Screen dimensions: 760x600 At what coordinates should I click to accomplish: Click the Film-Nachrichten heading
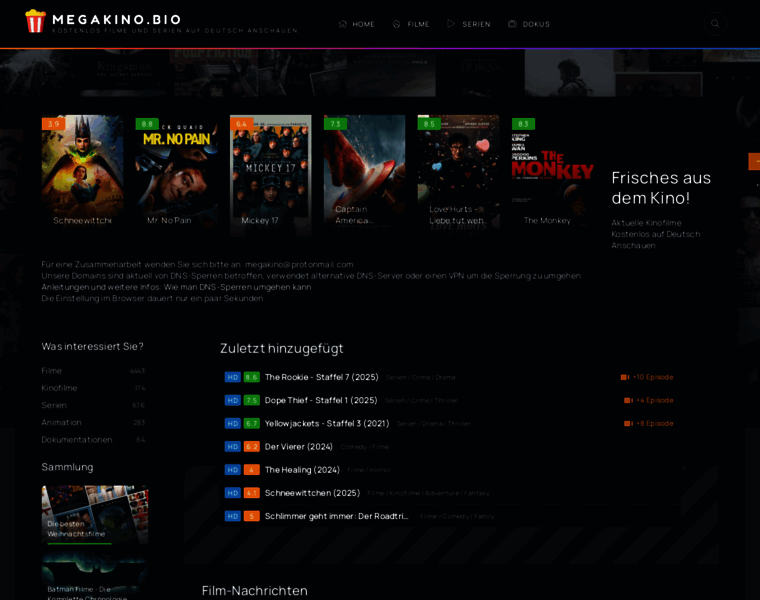pos(254,591)
